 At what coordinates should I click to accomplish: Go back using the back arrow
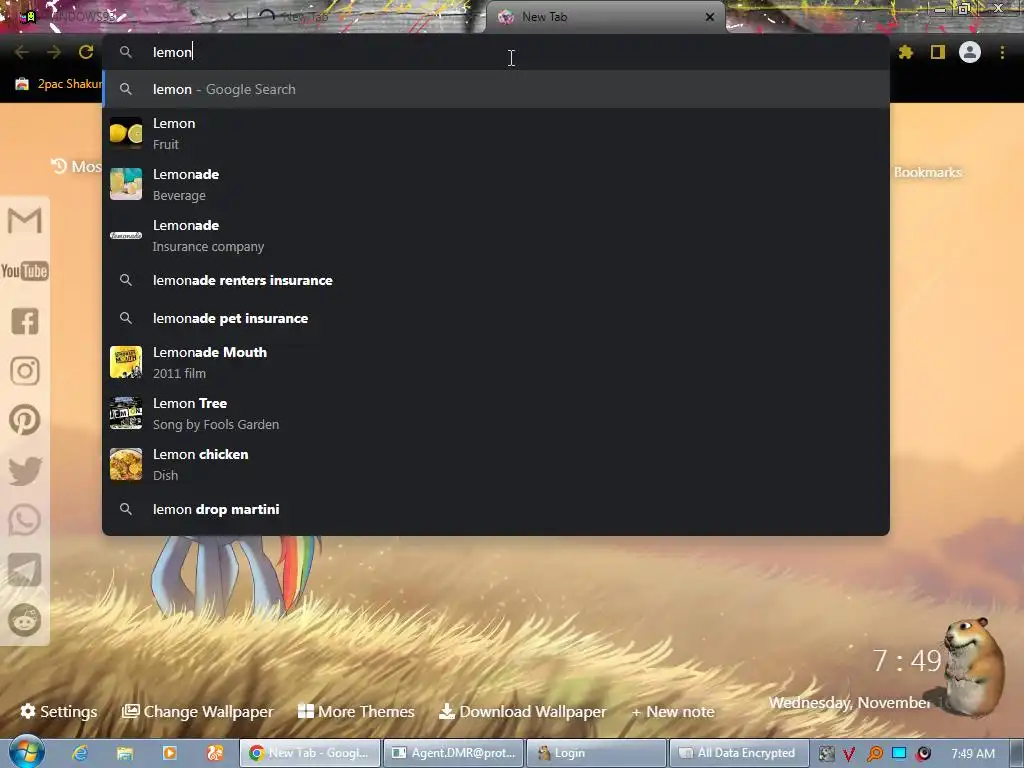click(x=21, y=52)
